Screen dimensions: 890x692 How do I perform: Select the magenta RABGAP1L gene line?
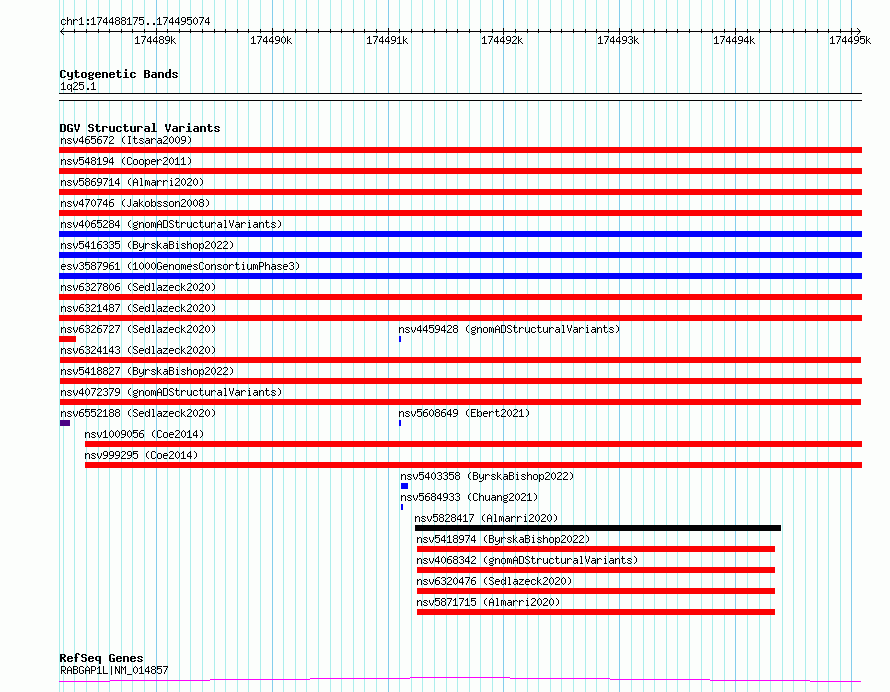pos(460,680)
